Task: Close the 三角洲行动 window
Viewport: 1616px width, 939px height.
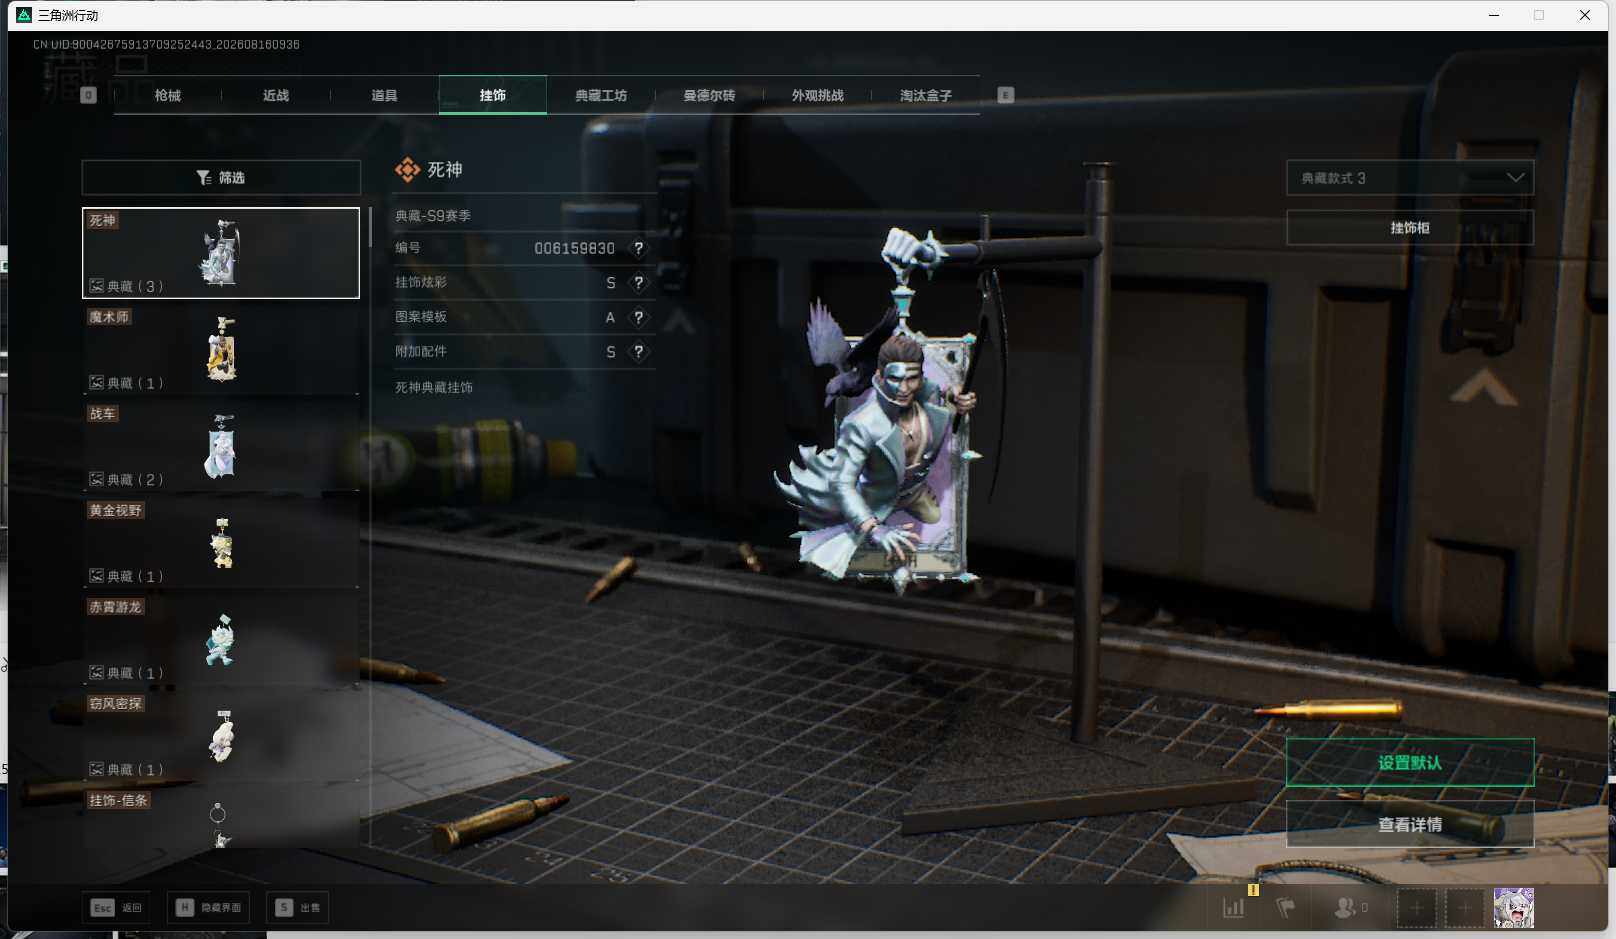Action: click(1585, 15)
